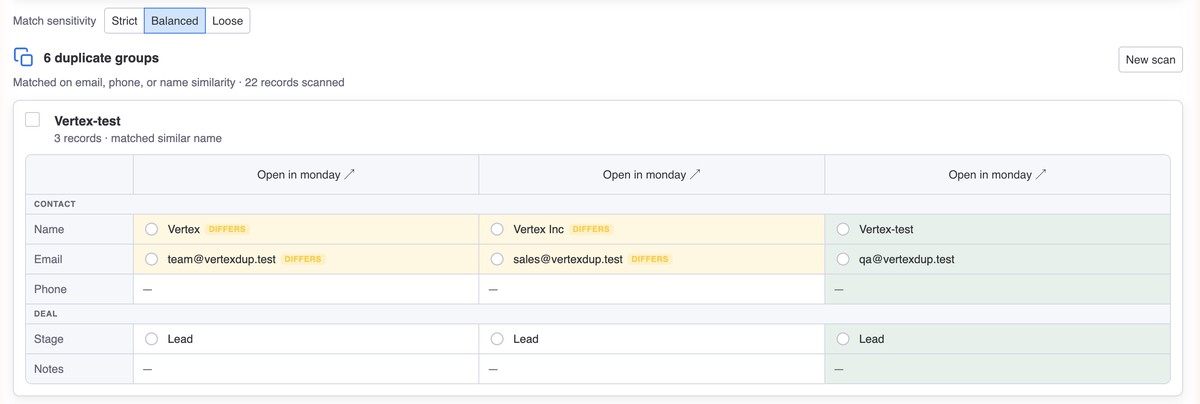Pick email sales@vertexdup.test radio
Viewport: 1200px width, 404px height.
[x=498, y=259]
